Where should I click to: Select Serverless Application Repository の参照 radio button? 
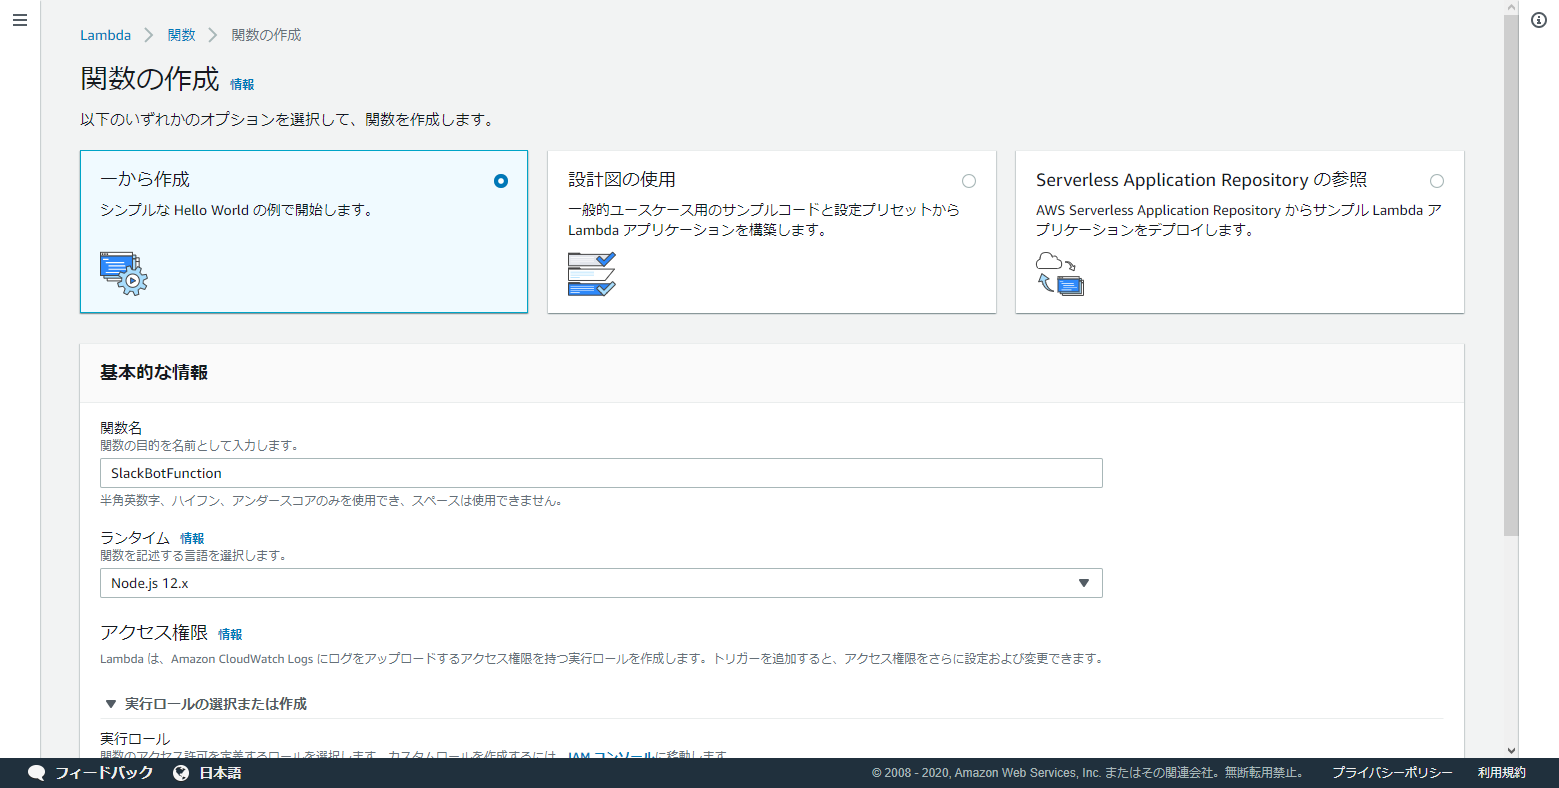[1437, 181]
